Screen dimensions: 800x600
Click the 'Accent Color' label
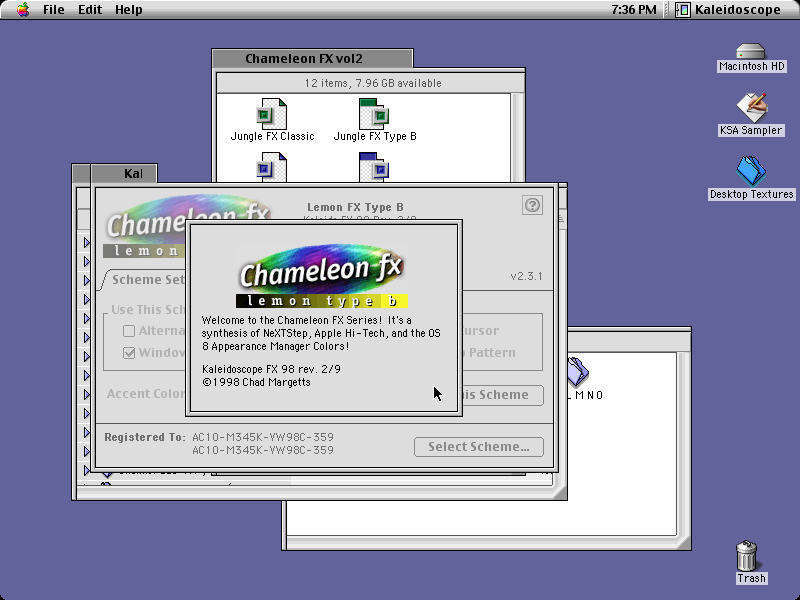146,393
